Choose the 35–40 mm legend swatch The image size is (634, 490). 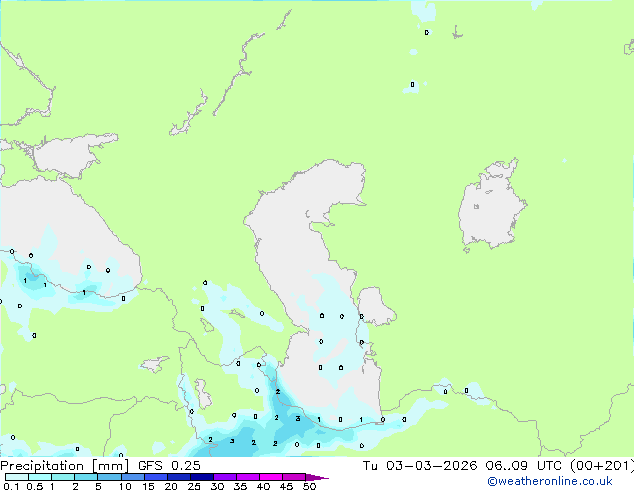(x=248, y=477)
